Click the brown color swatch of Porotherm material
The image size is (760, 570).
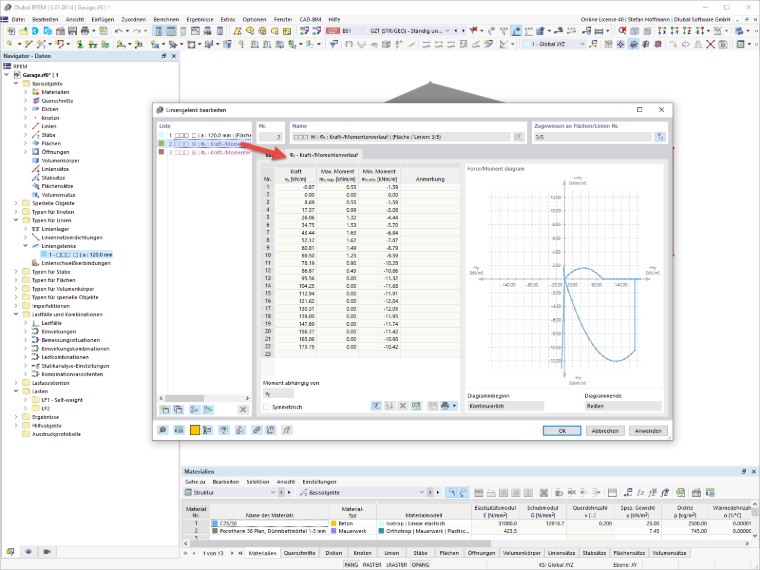coord(215,531)
